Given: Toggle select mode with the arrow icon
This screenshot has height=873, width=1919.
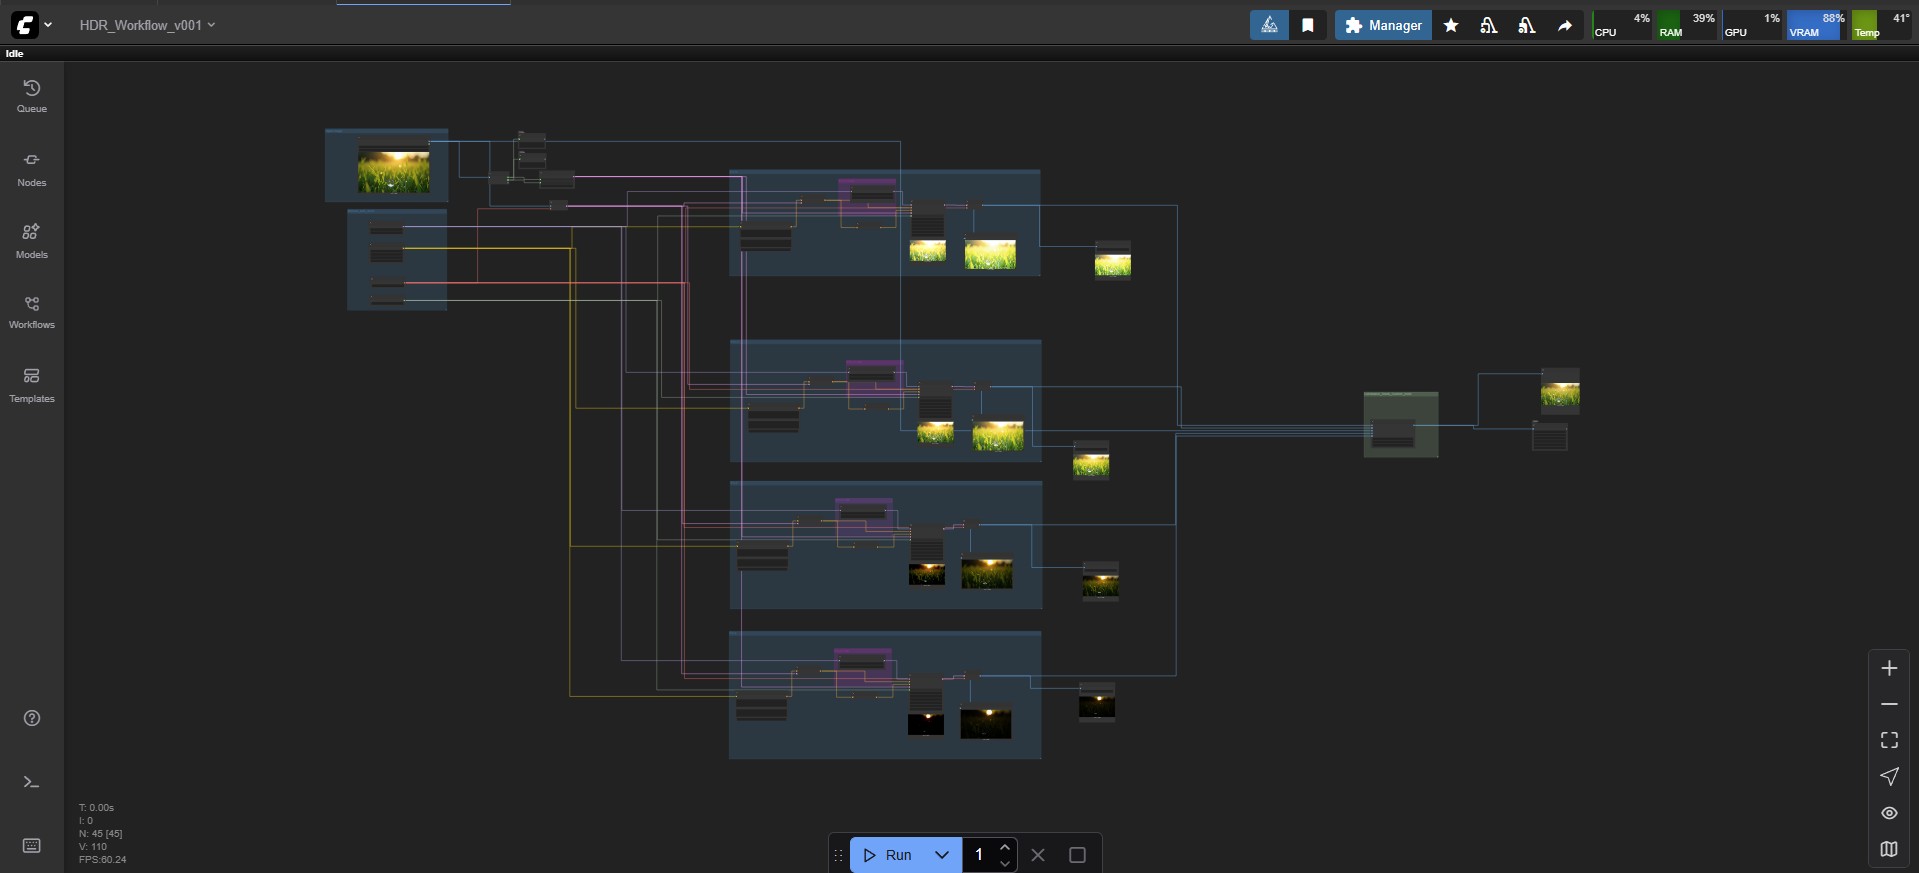Looking at the screenshot, I should coord(1889,776).
